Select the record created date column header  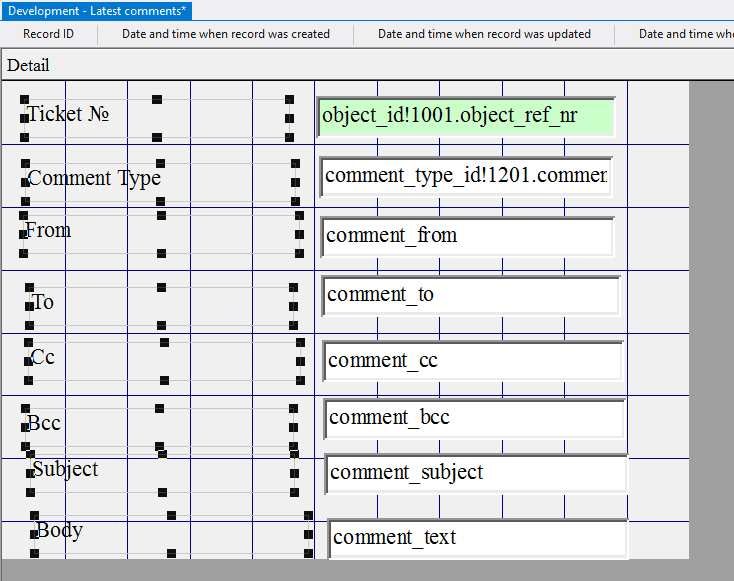(x=226, y=34)
